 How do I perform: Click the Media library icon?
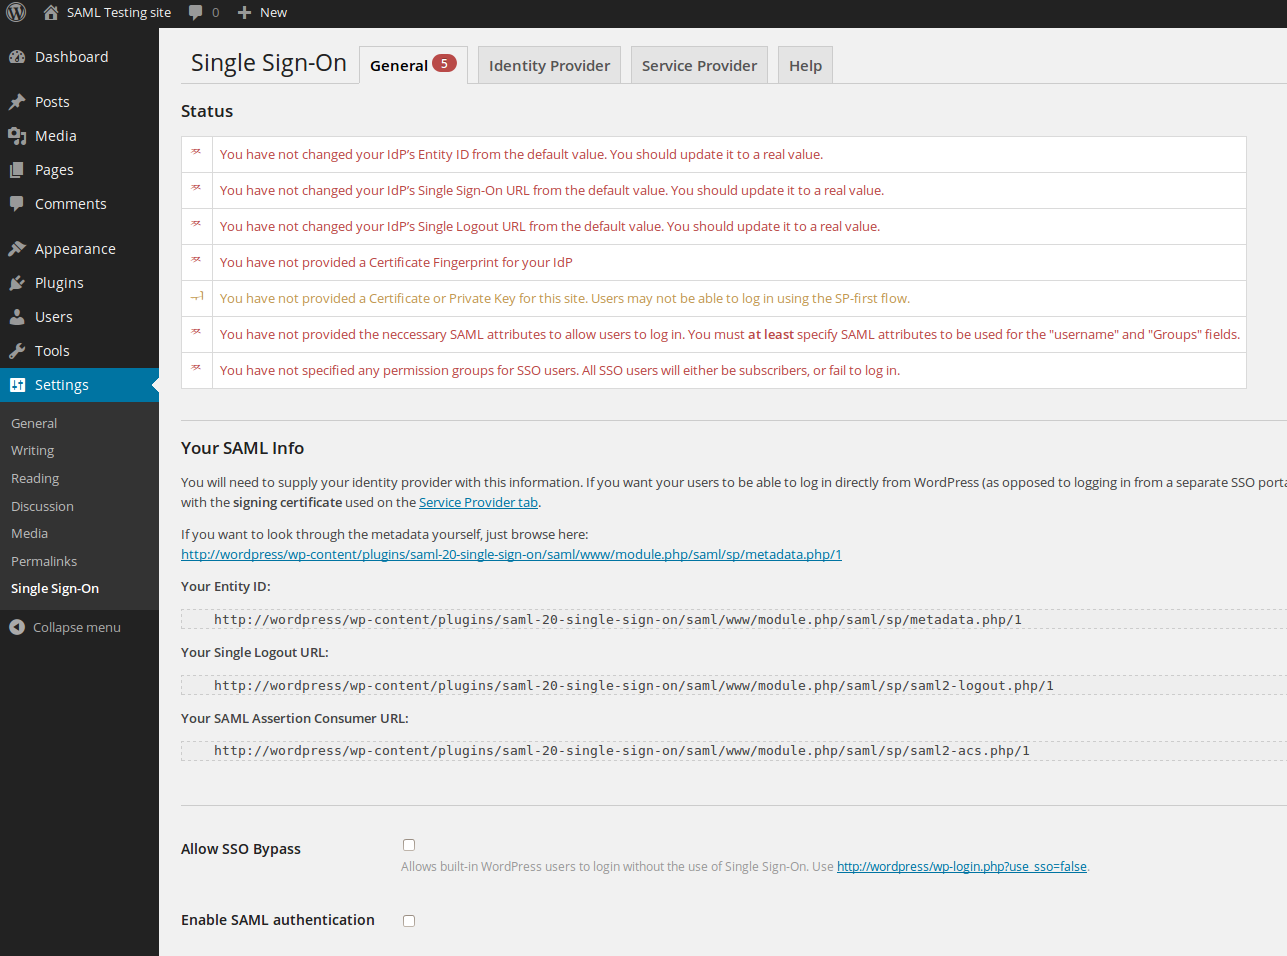[x=17, y=136]
